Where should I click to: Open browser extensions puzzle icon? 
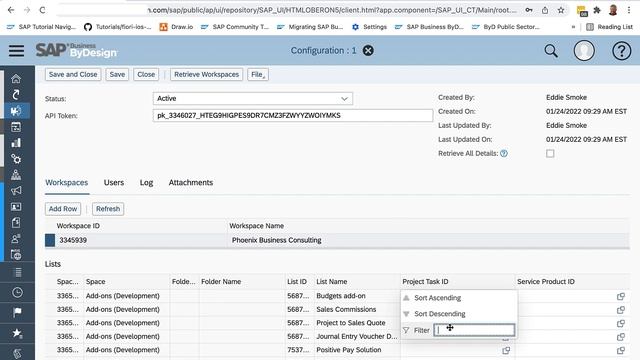[597, 10]
